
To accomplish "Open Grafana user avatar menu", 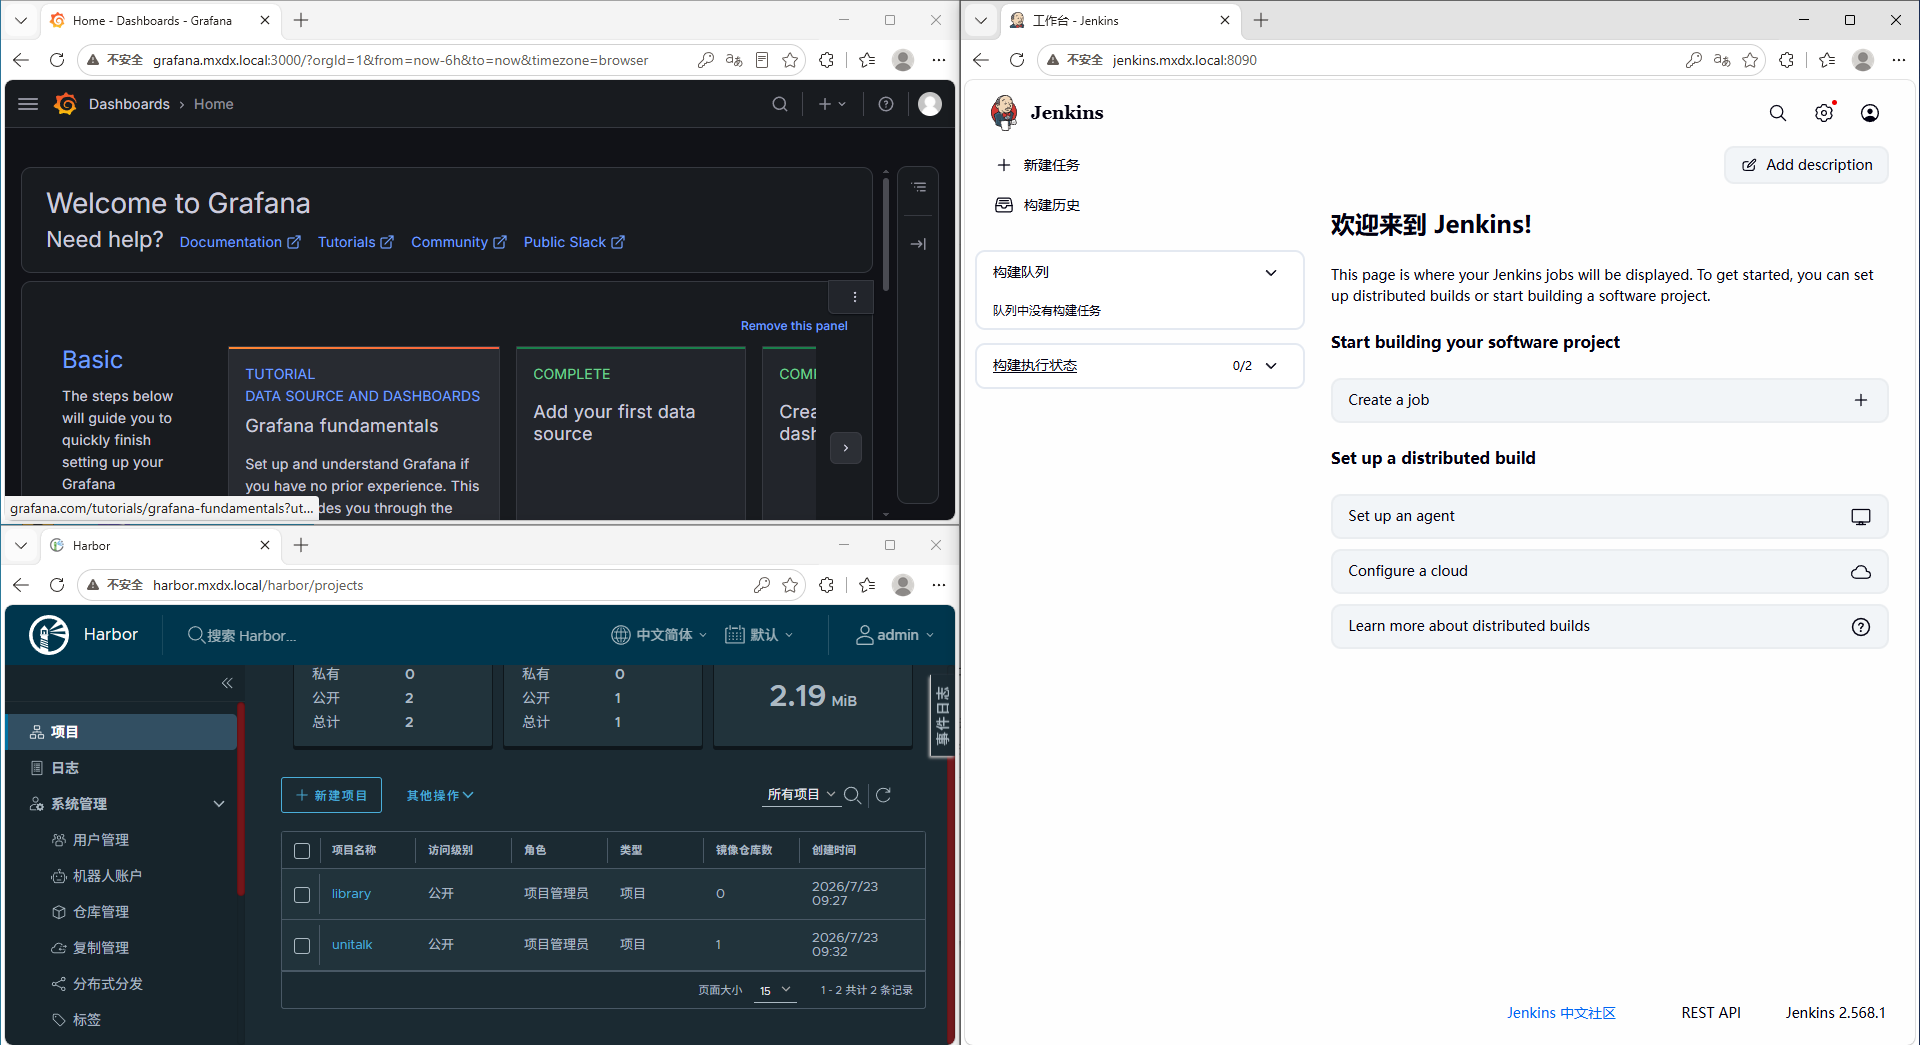I will click(x=930, y=104).
